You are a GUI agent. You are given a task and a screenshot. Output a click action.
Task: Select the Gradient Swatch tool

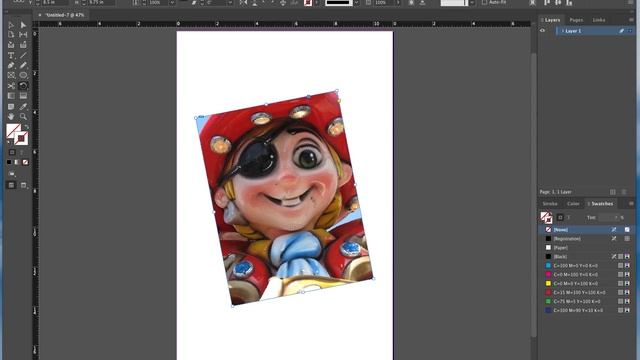pyautogui.click(x=11, y=96)
